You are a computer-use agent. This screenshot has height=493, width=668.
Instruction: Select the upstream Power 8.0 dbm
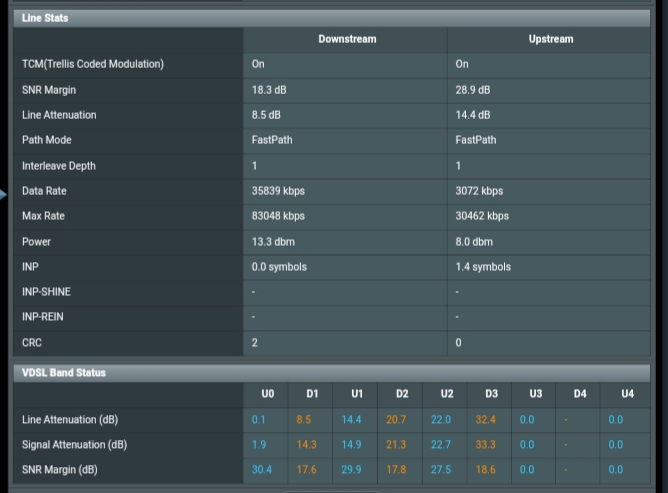coord(474,242)
